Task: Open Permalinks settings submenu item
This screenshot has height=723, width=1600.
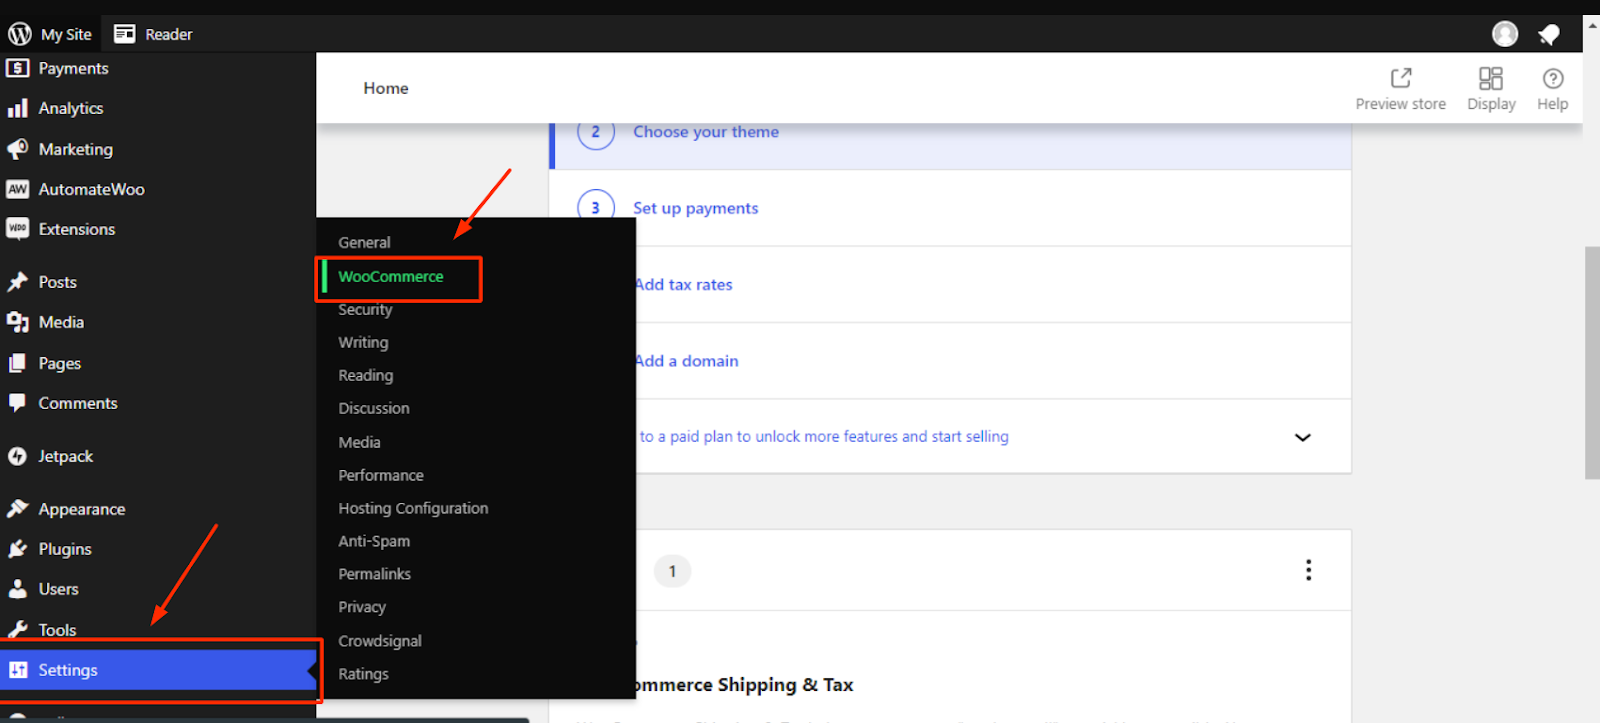Action: pos(375,574)
